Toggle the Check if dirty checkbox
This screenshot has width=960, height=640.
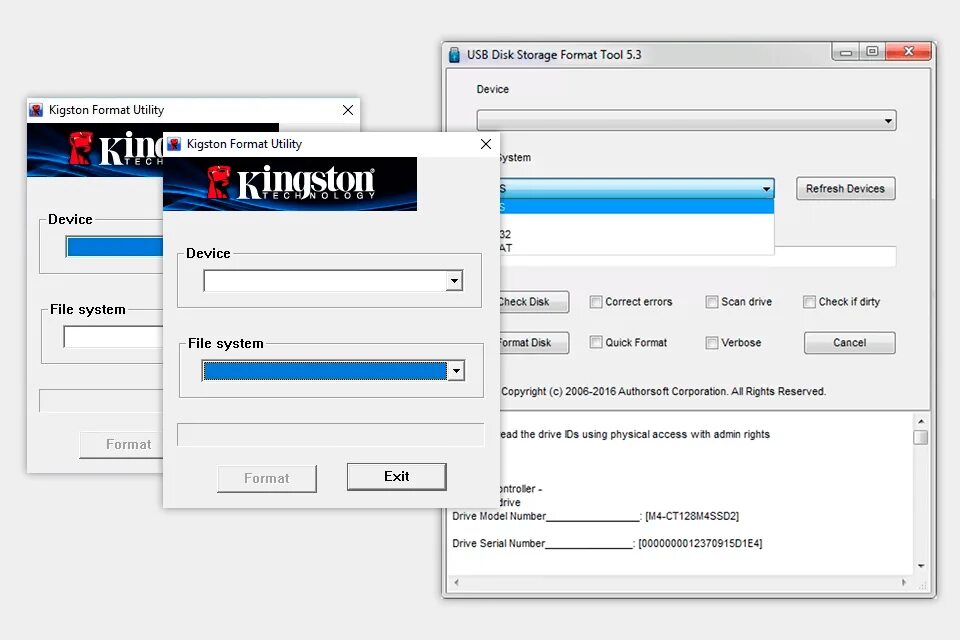(x=809, y=302)
